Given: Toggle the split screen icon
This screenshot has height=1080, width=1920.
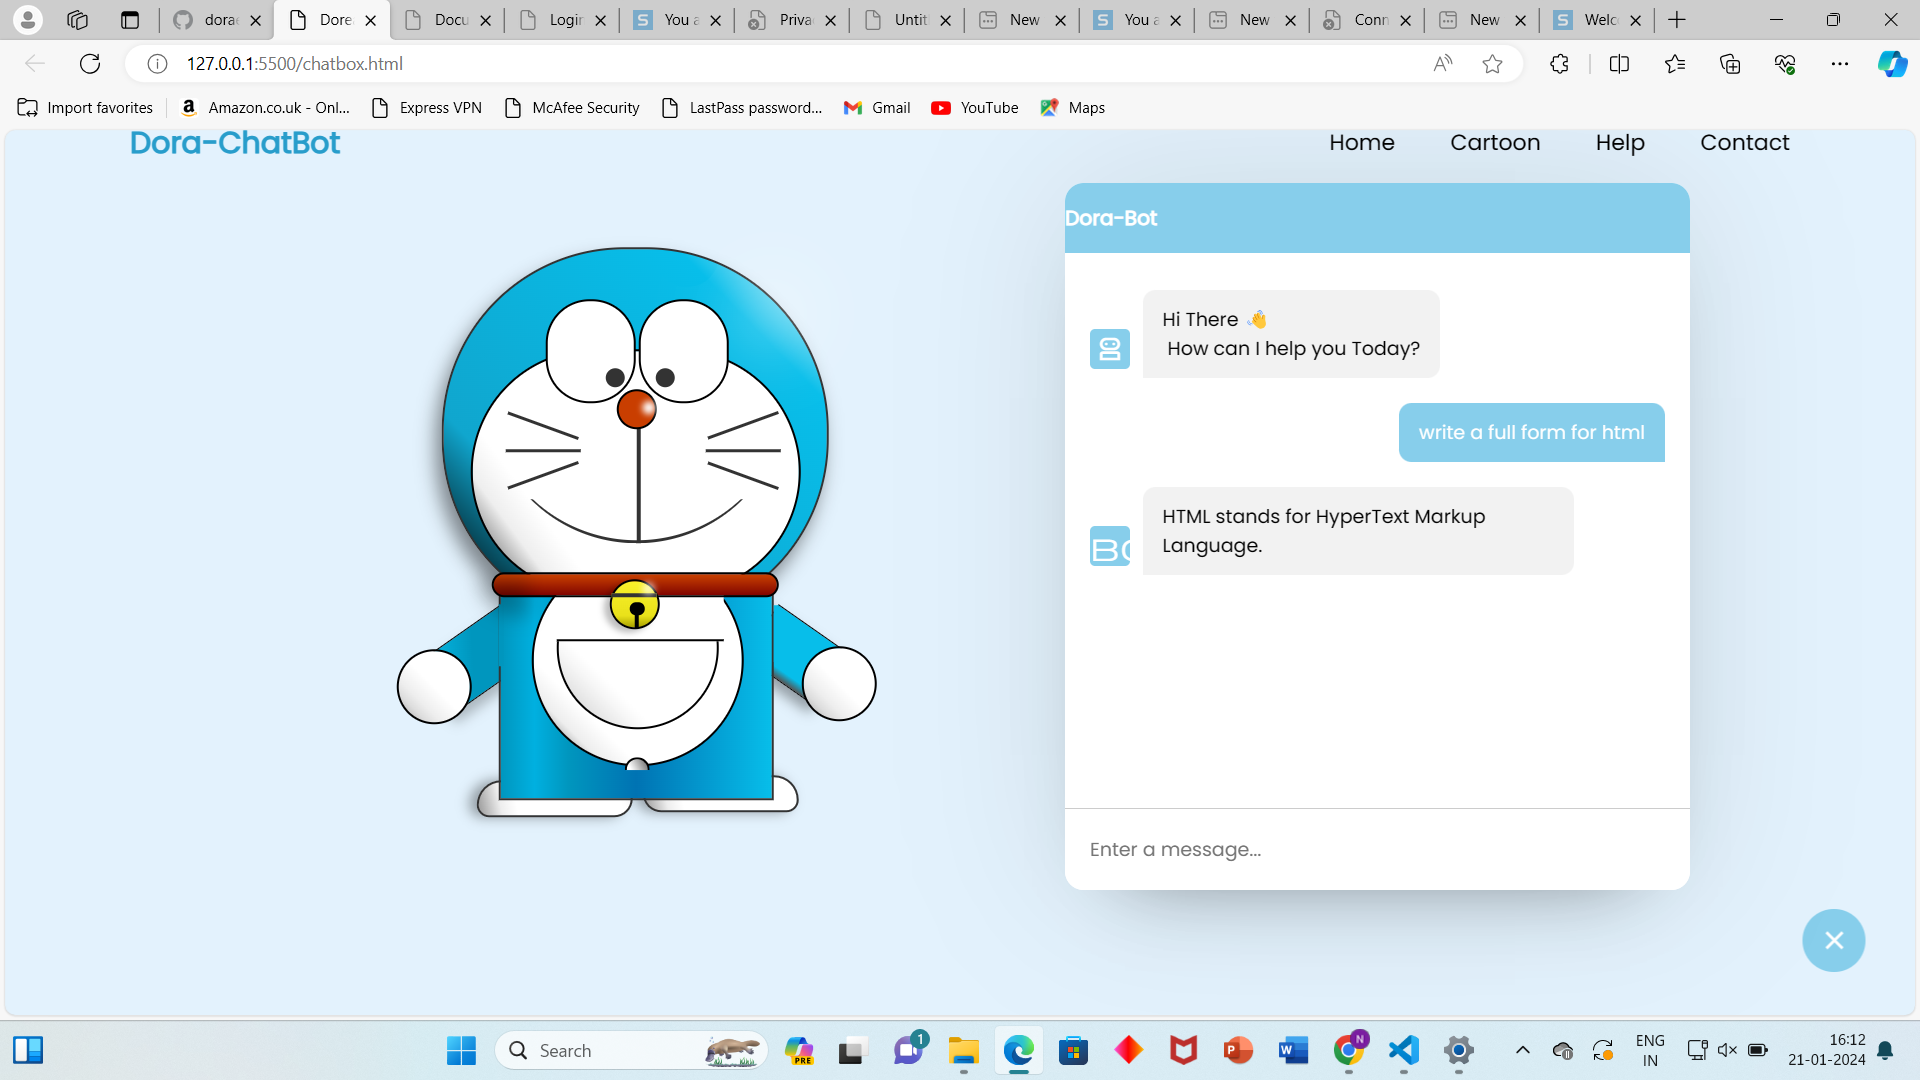Looking at the screenshot, I should click(x=1619, y=64).
